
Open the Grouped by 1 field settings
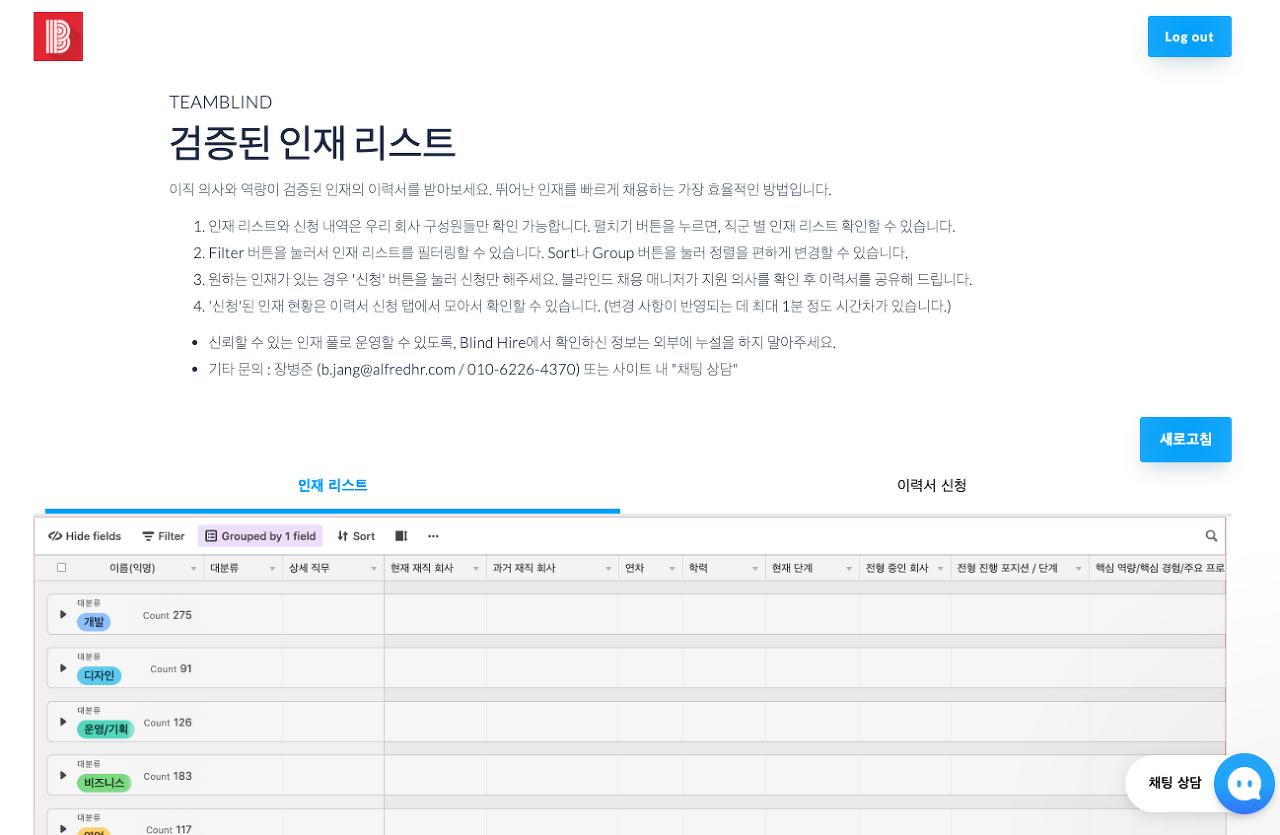click(x=260, y=536)
